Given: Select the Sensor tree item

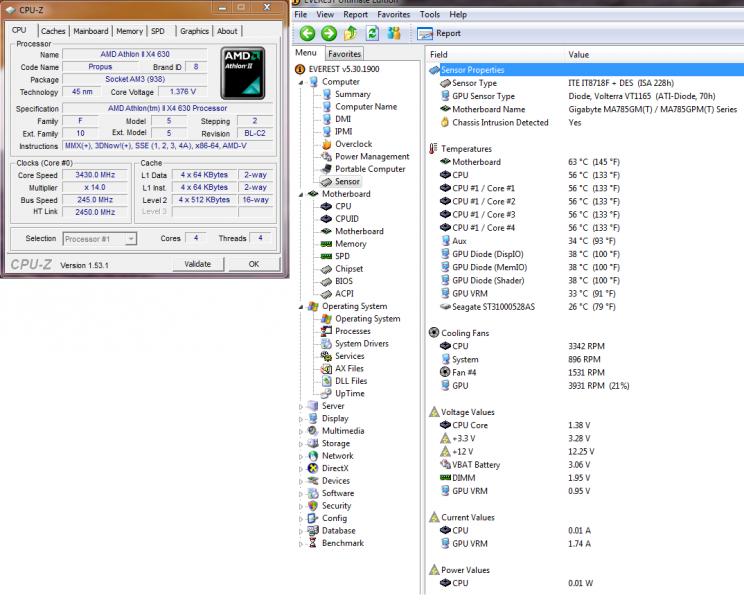Looking at the screenshot, I should pyautogui.click(x=347, y=181).
